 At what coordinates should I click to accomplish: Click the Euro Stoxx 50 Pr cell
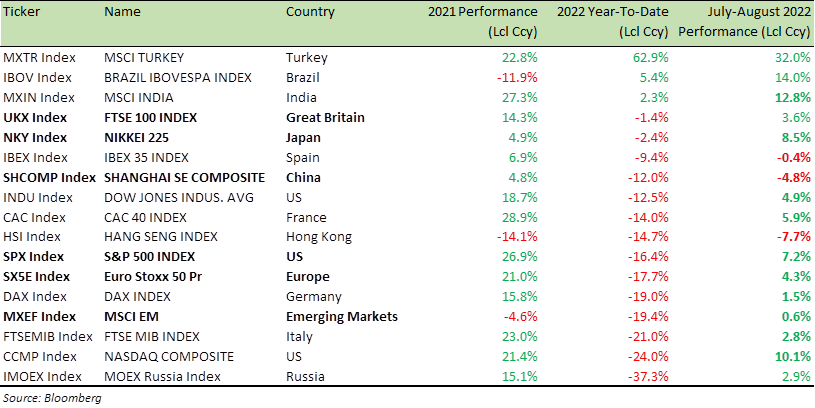click(x=153, y=277)
